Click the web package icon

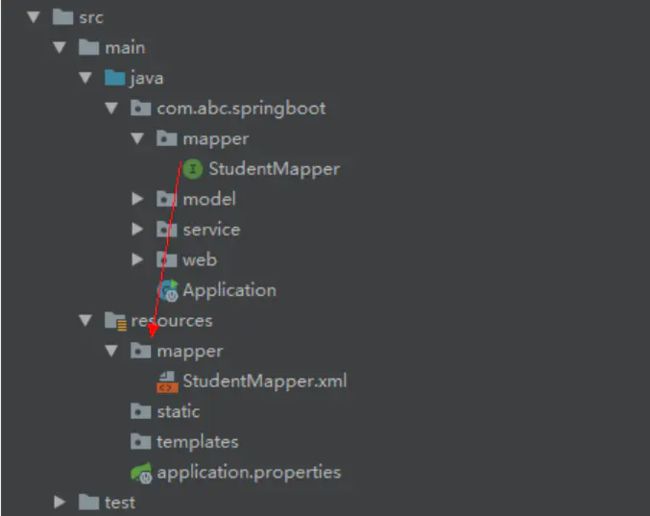click(x=167, y=259)
